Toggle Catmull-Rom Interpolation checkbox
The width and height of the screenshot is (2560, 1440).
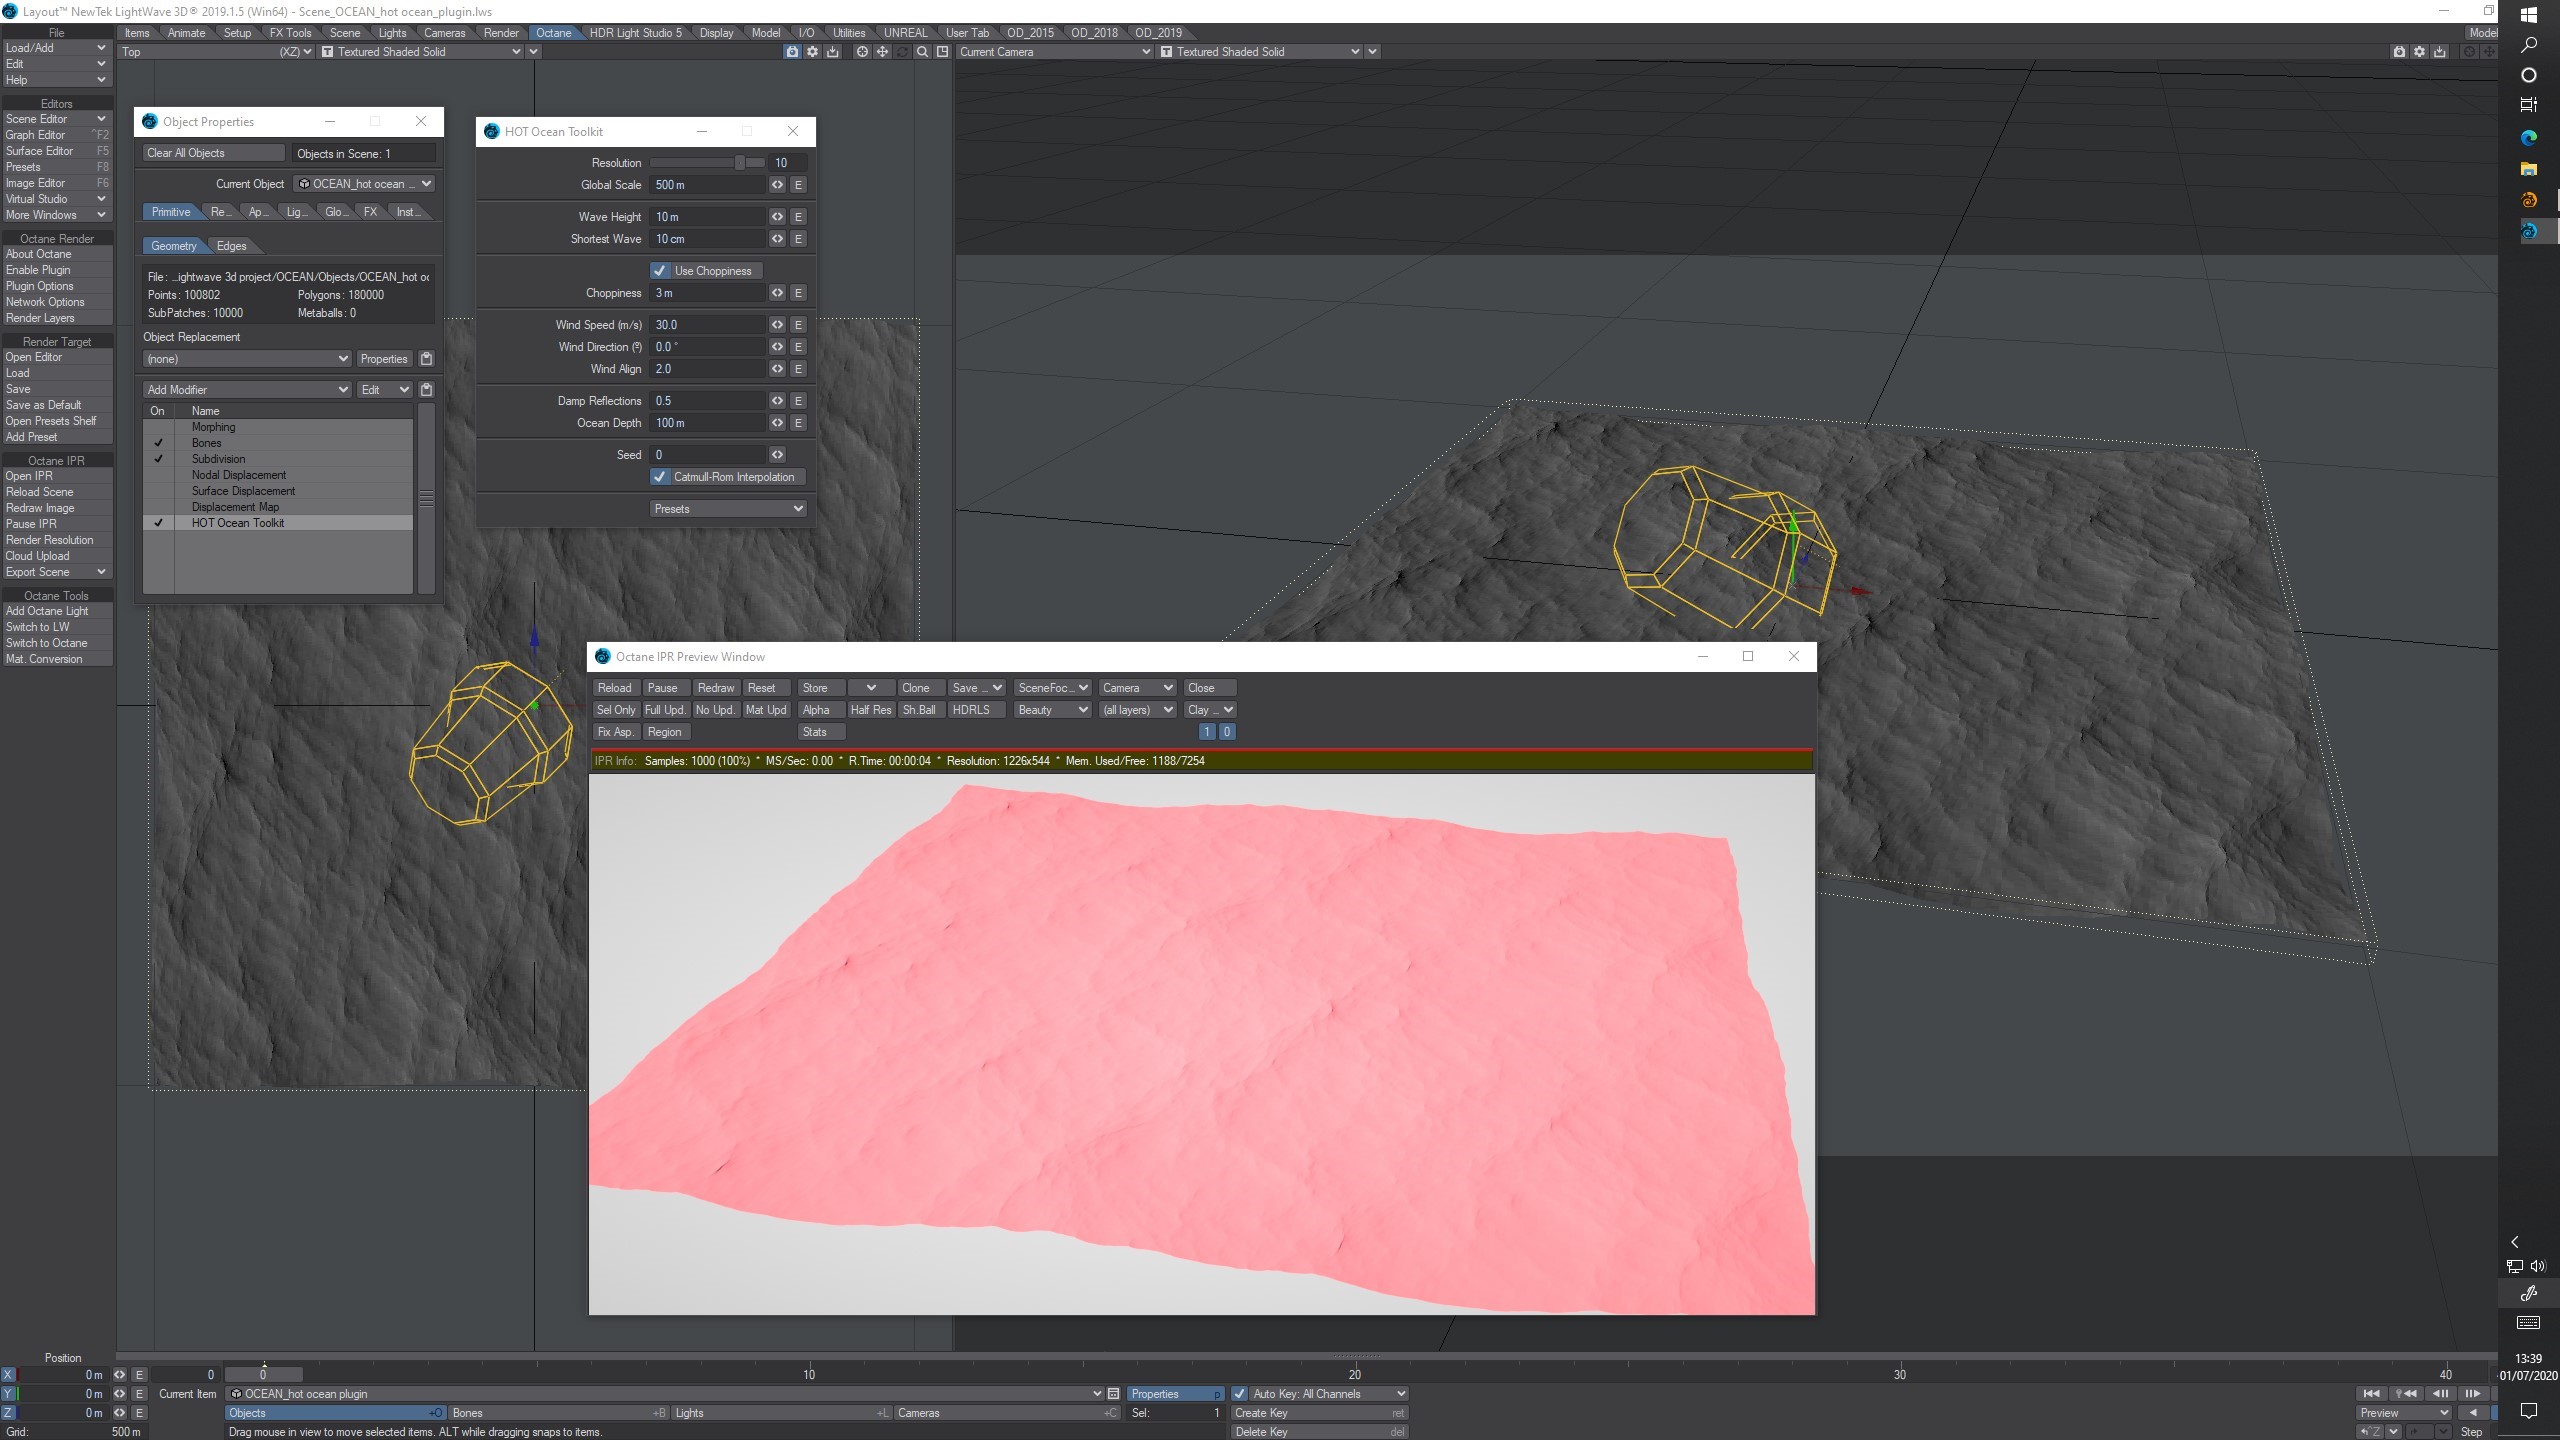659,477
